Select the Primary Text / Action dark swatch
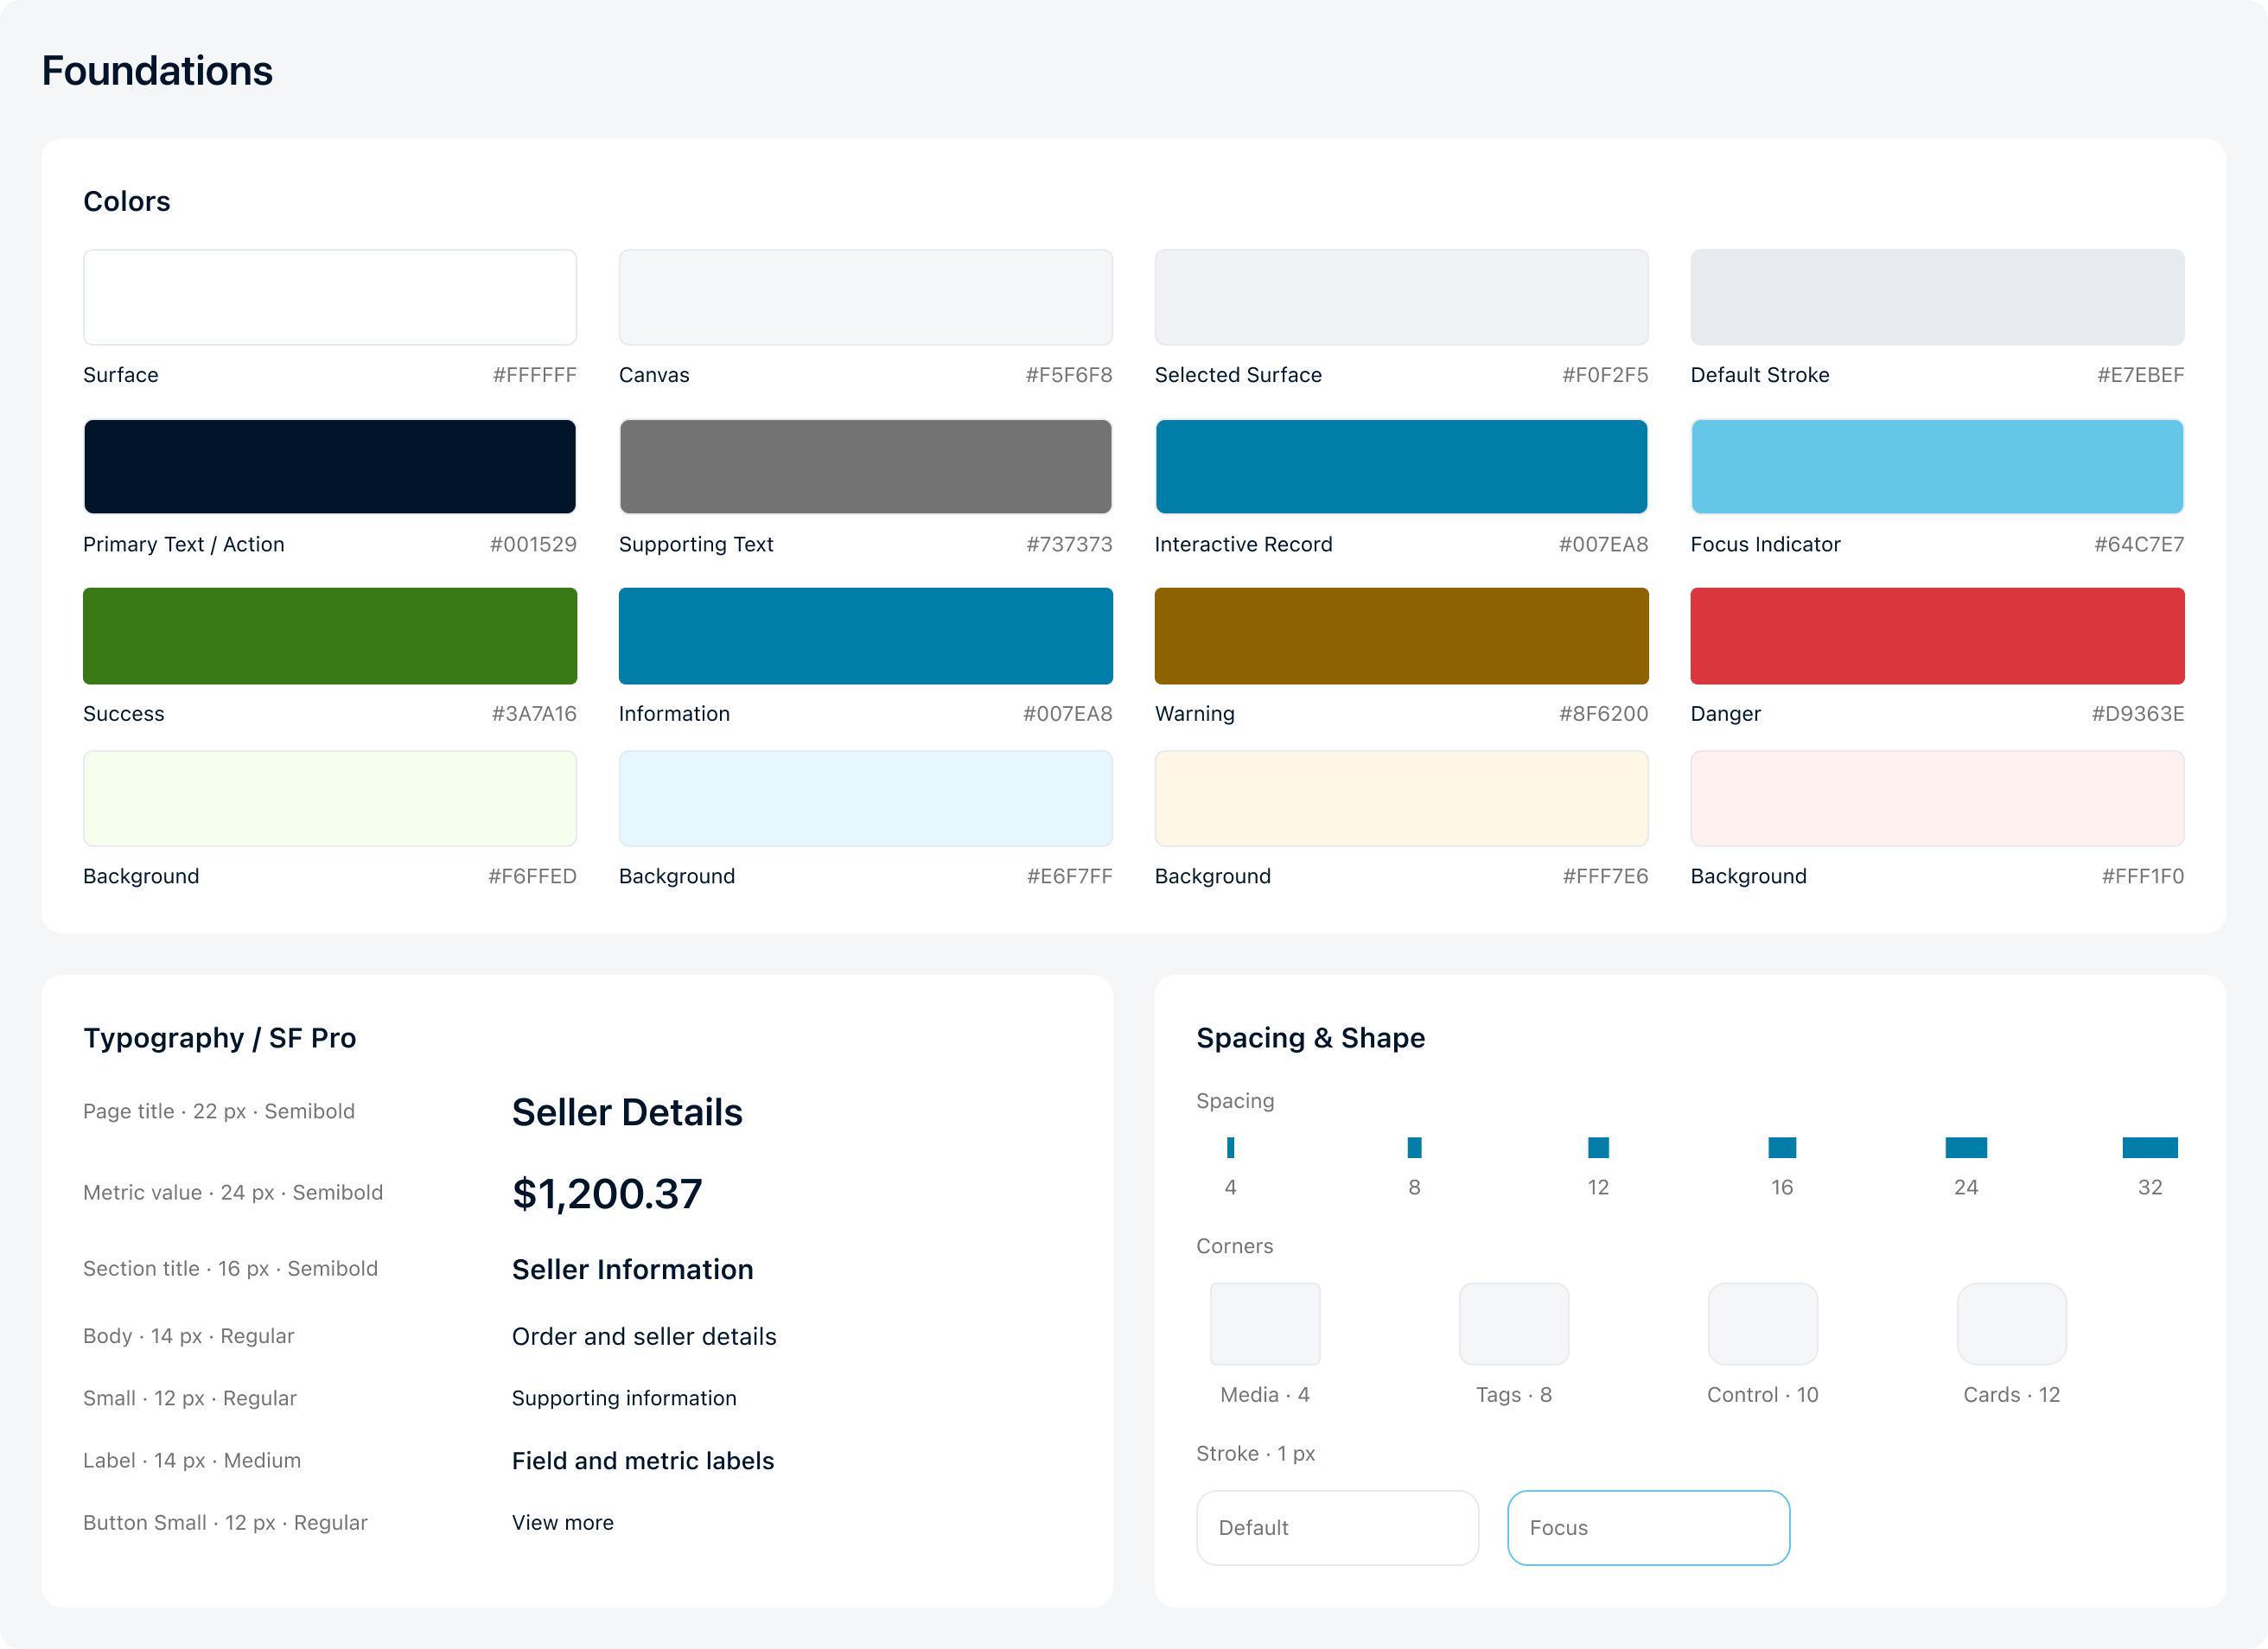 pyautogui.click(x=330, y=466)
